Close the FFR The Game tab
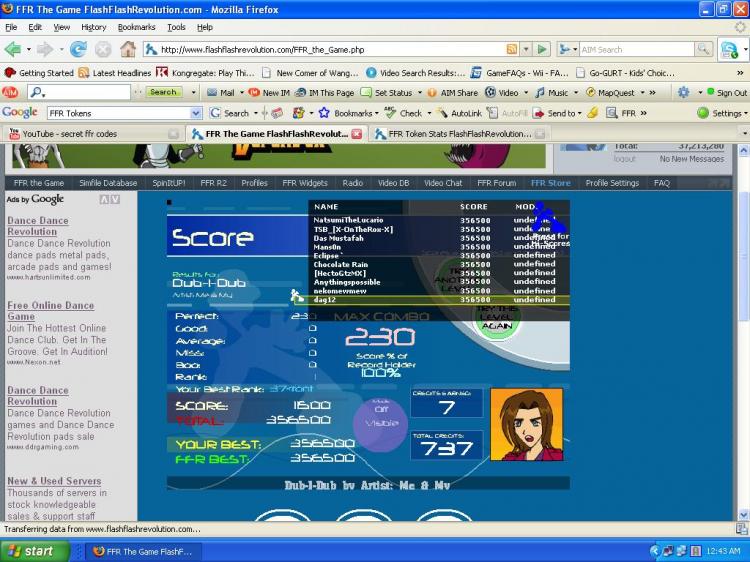Viewport: 750px width, 562px height. pyautogui.click(x=357, y=134)
